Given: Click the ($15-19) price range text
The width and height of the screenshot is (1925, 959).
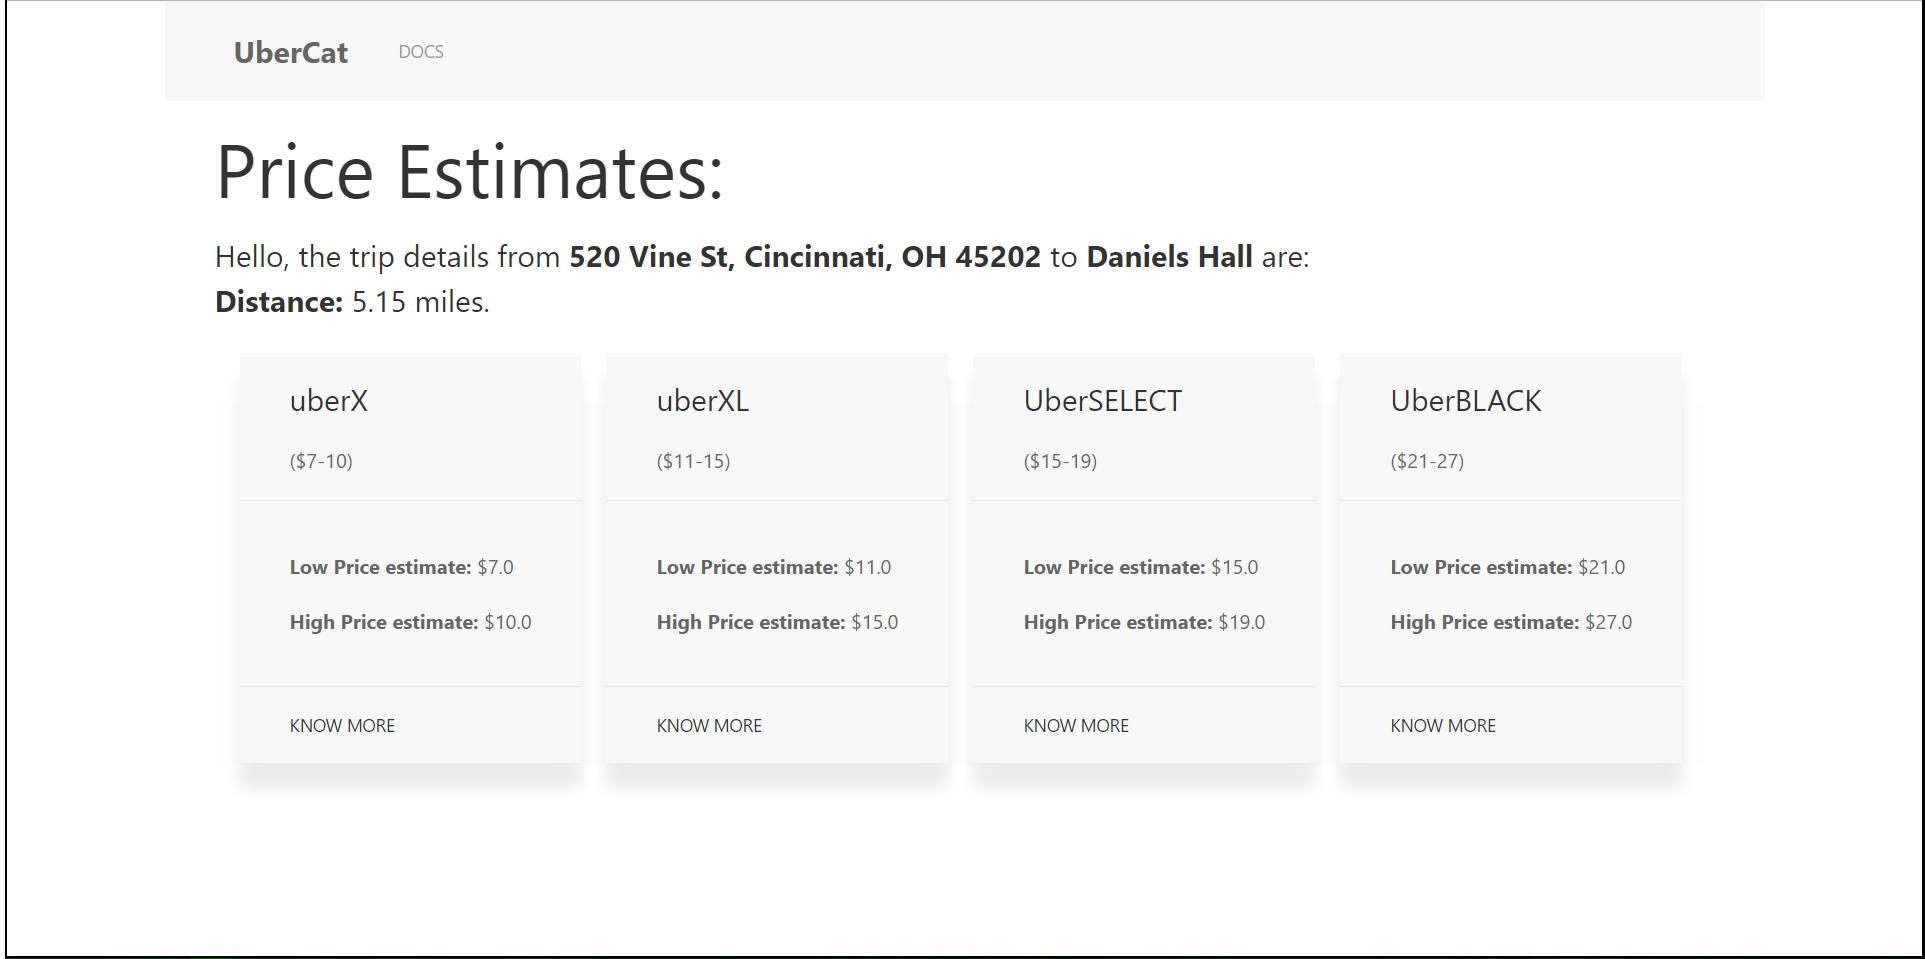Looking at the screenshot, I should [1061, 461].
